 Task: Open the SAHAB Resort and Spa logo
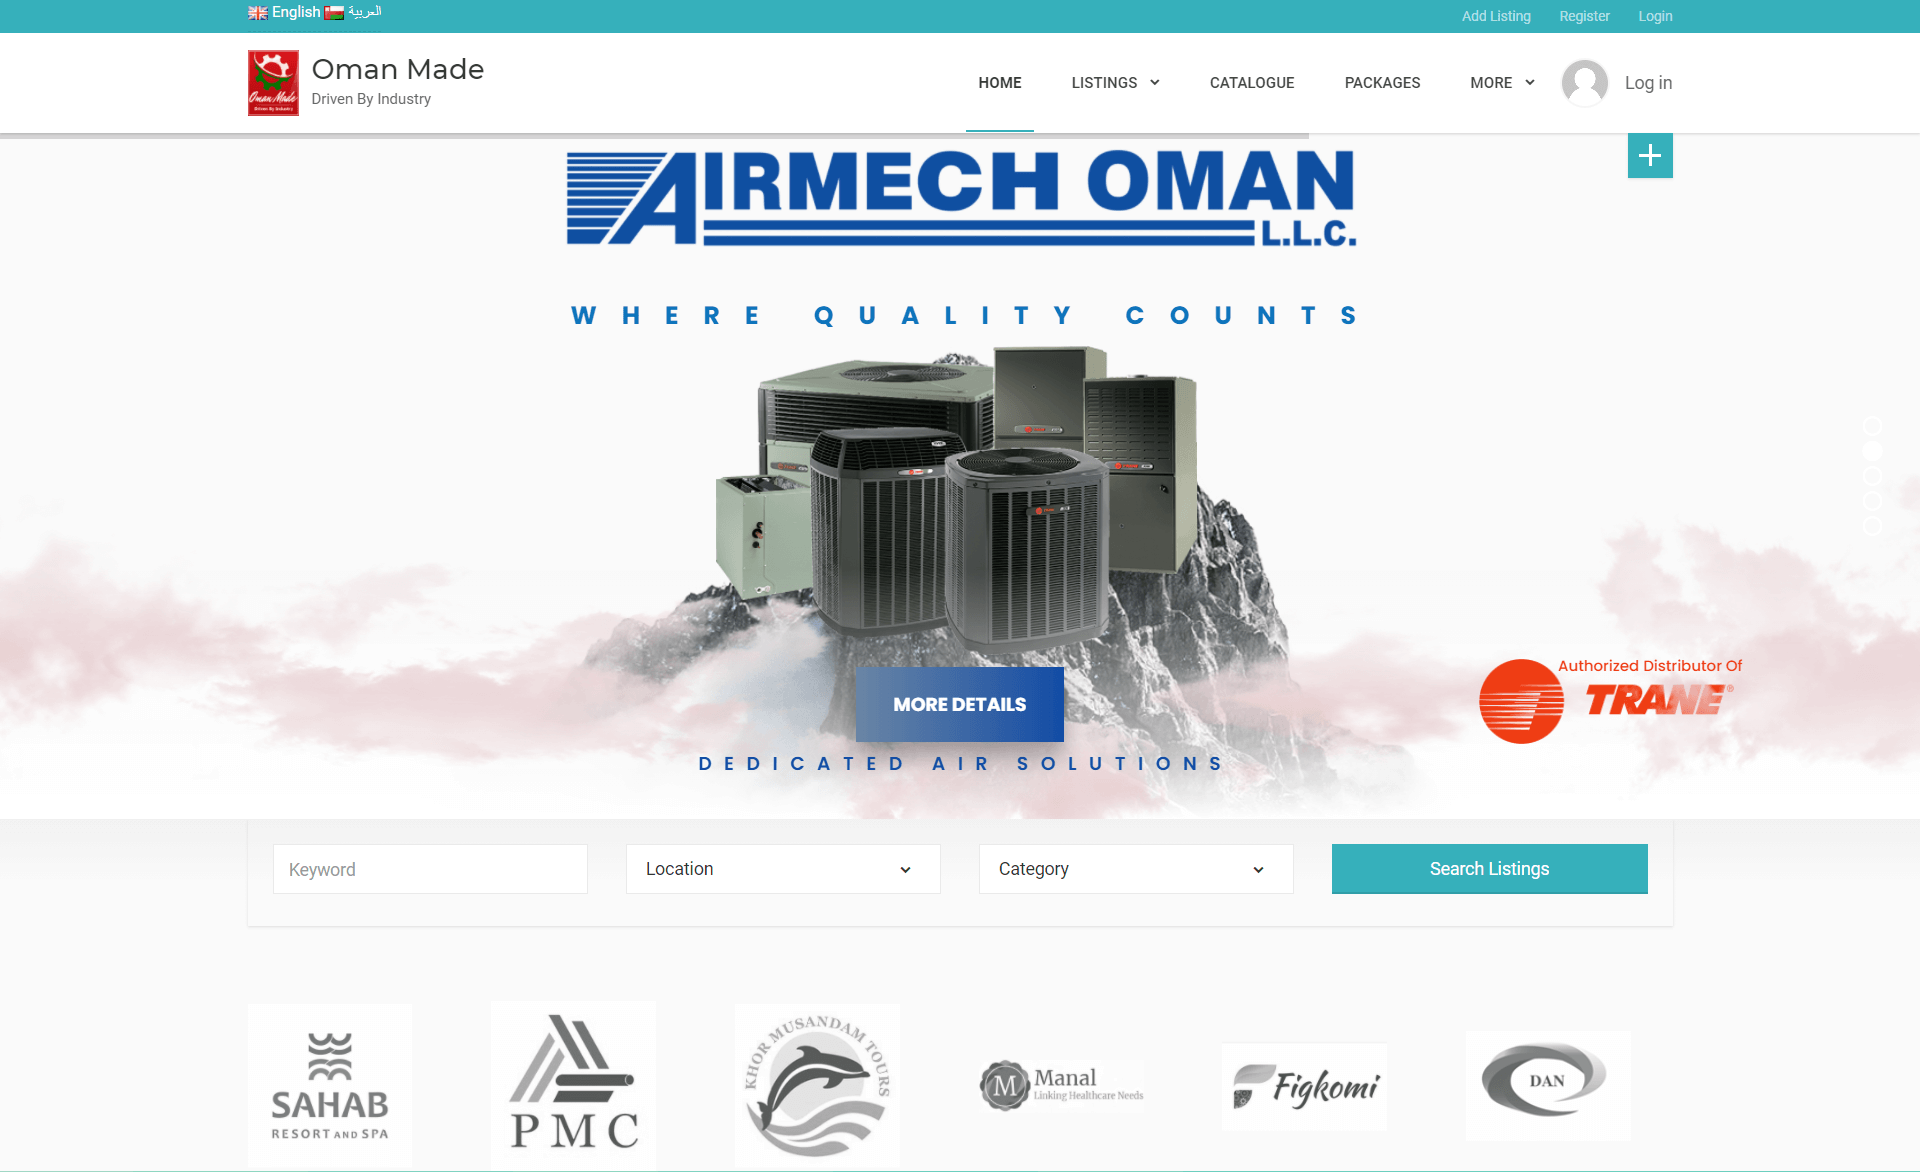330,1086
